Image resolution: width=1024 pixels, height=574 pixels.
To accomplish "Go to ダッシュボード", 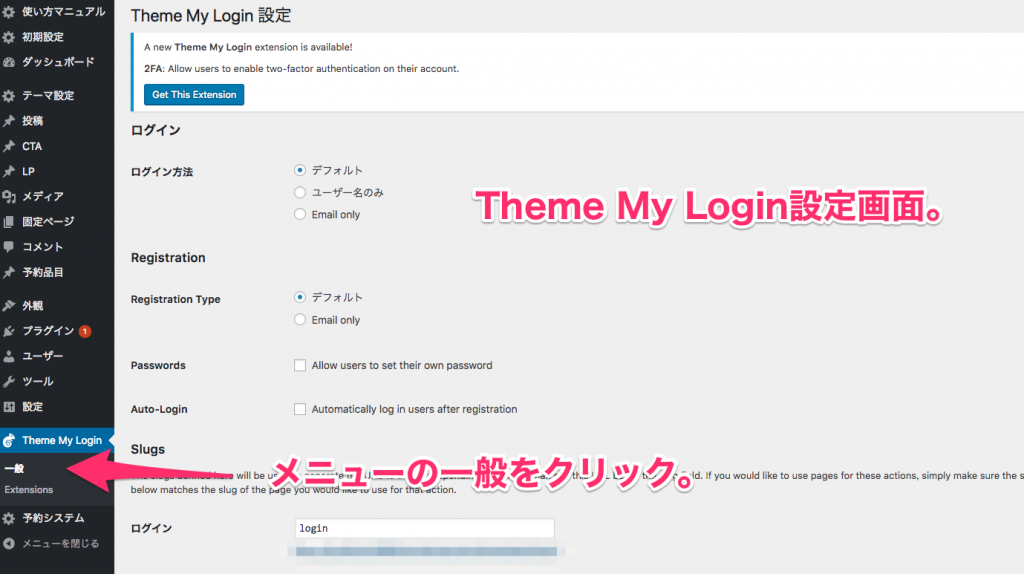I will point(57,62).
